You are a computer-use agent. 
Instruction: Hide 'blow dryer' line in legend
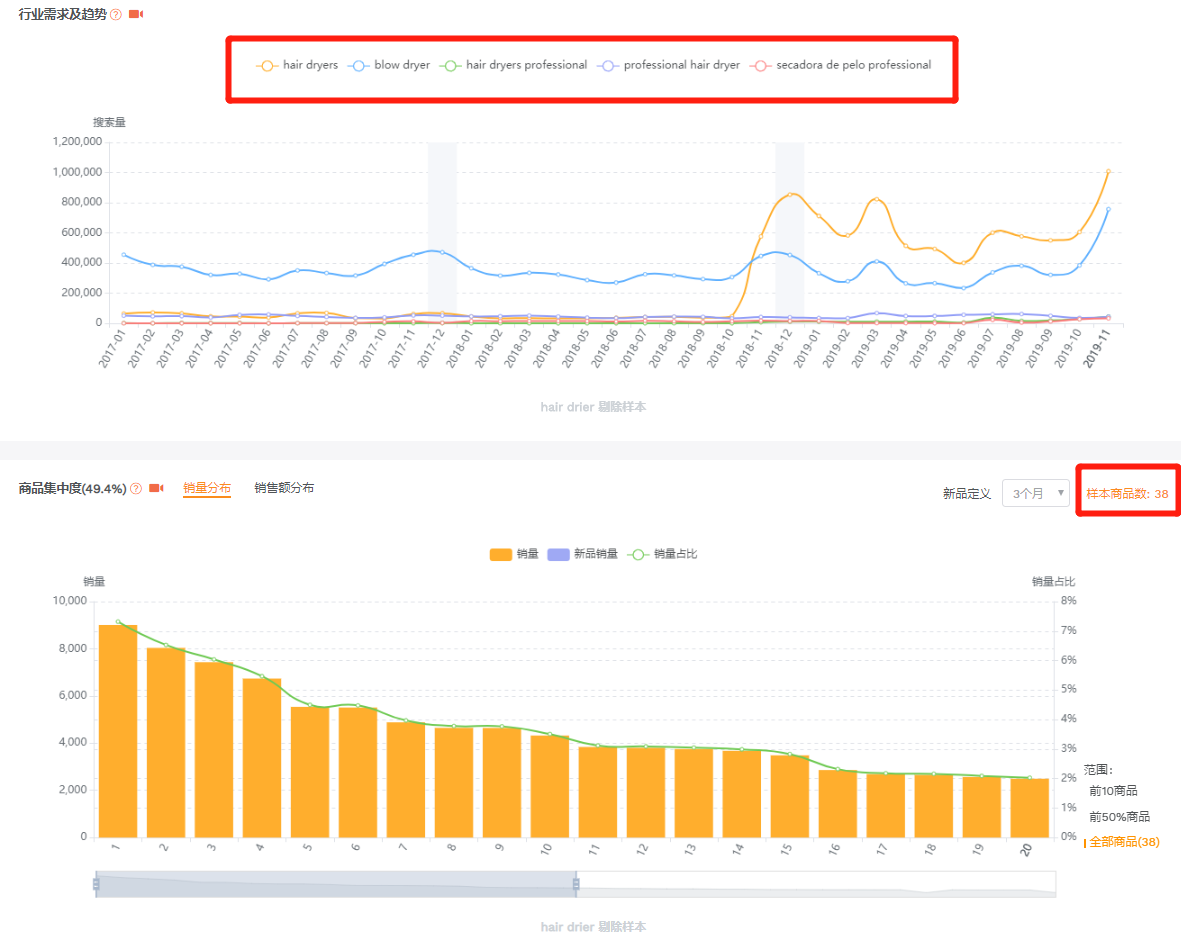[x=389, y=66]
